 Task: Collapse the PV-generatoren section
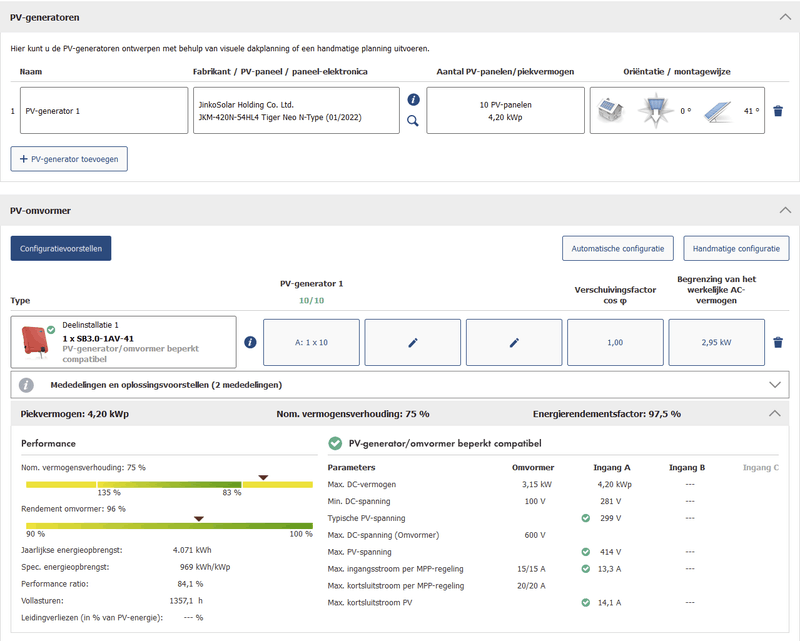(784, 17)
